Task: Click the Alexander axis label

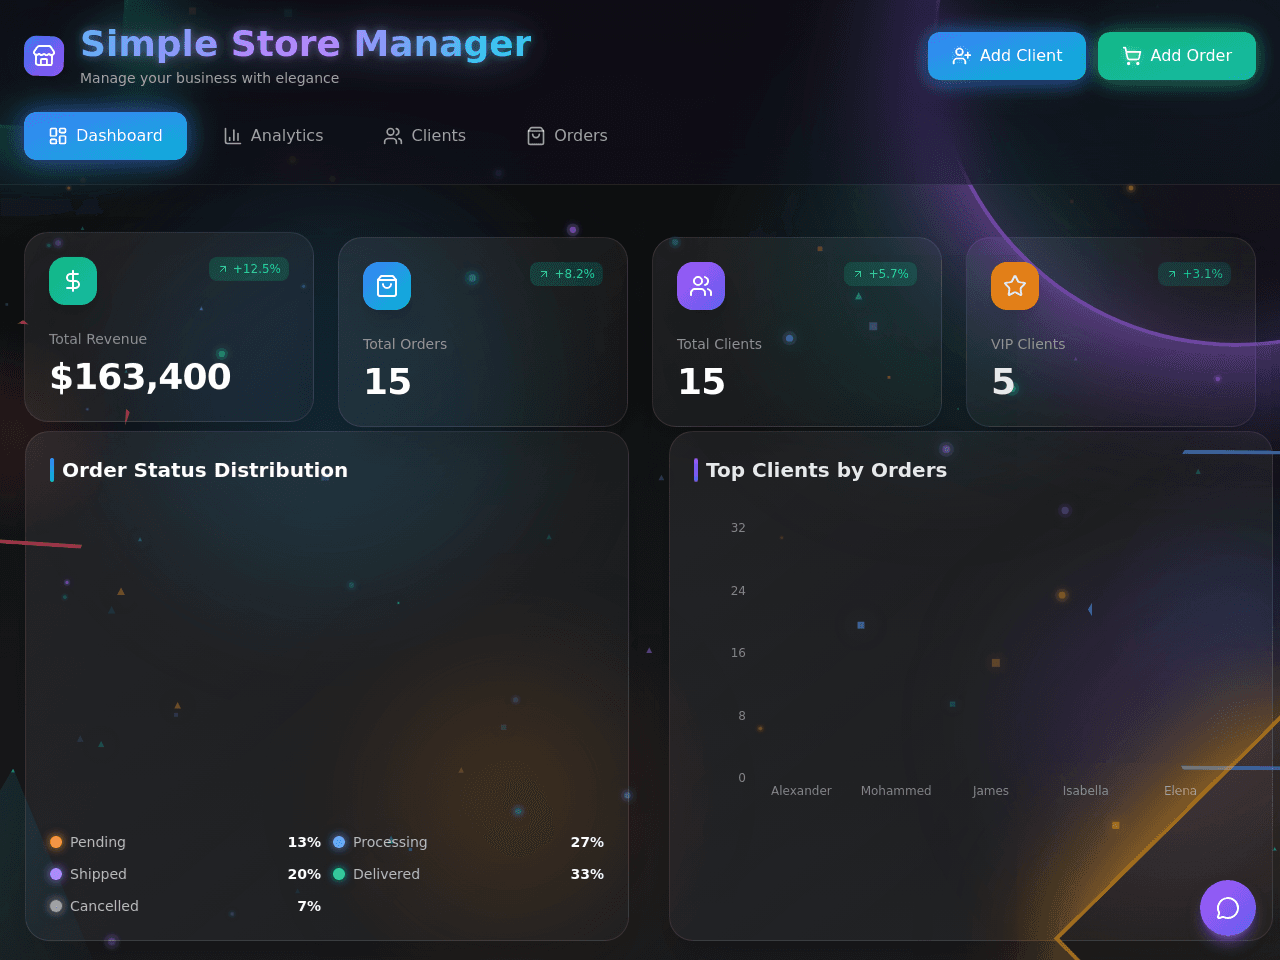Action: (x=801, y=791)
